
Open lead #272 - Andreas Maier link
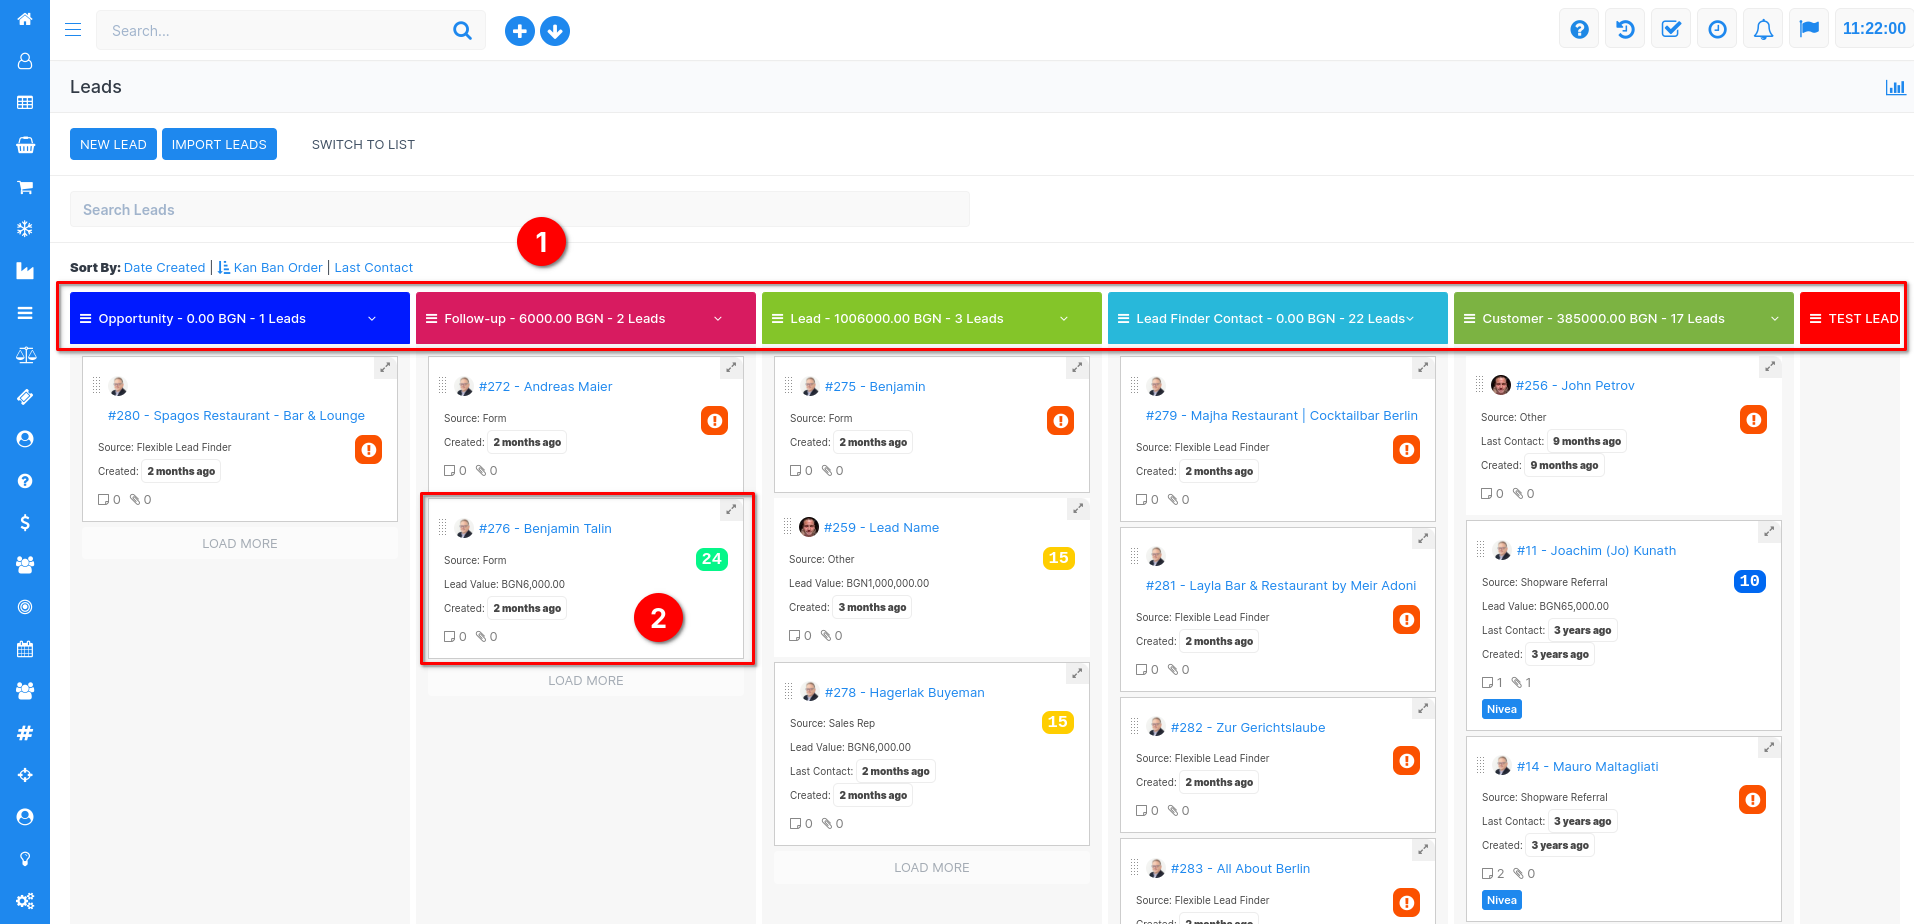point(545,387)
